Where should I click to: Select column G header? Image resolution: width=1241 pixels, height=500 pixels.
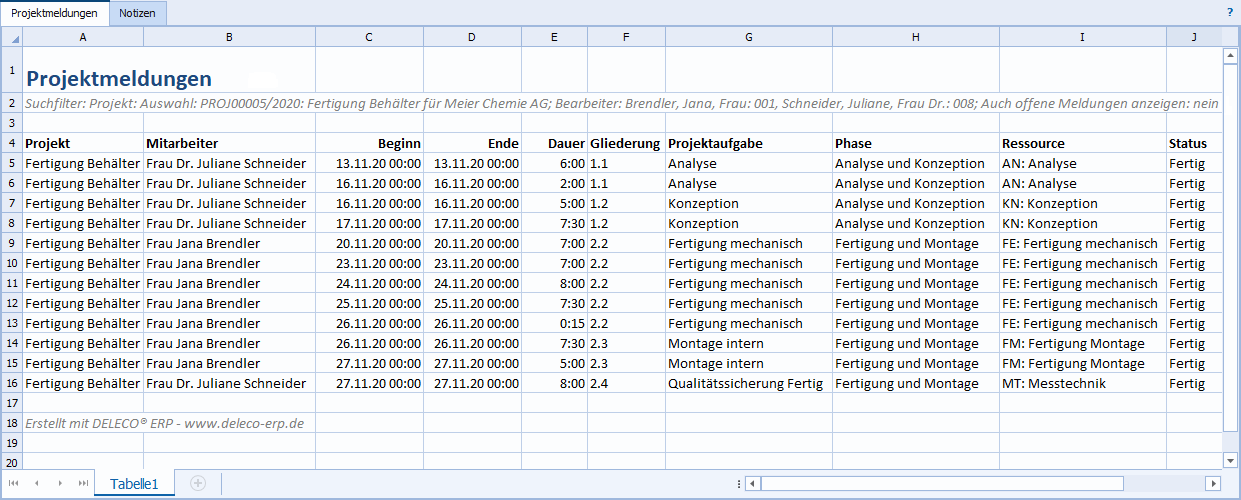pos(748,37)
